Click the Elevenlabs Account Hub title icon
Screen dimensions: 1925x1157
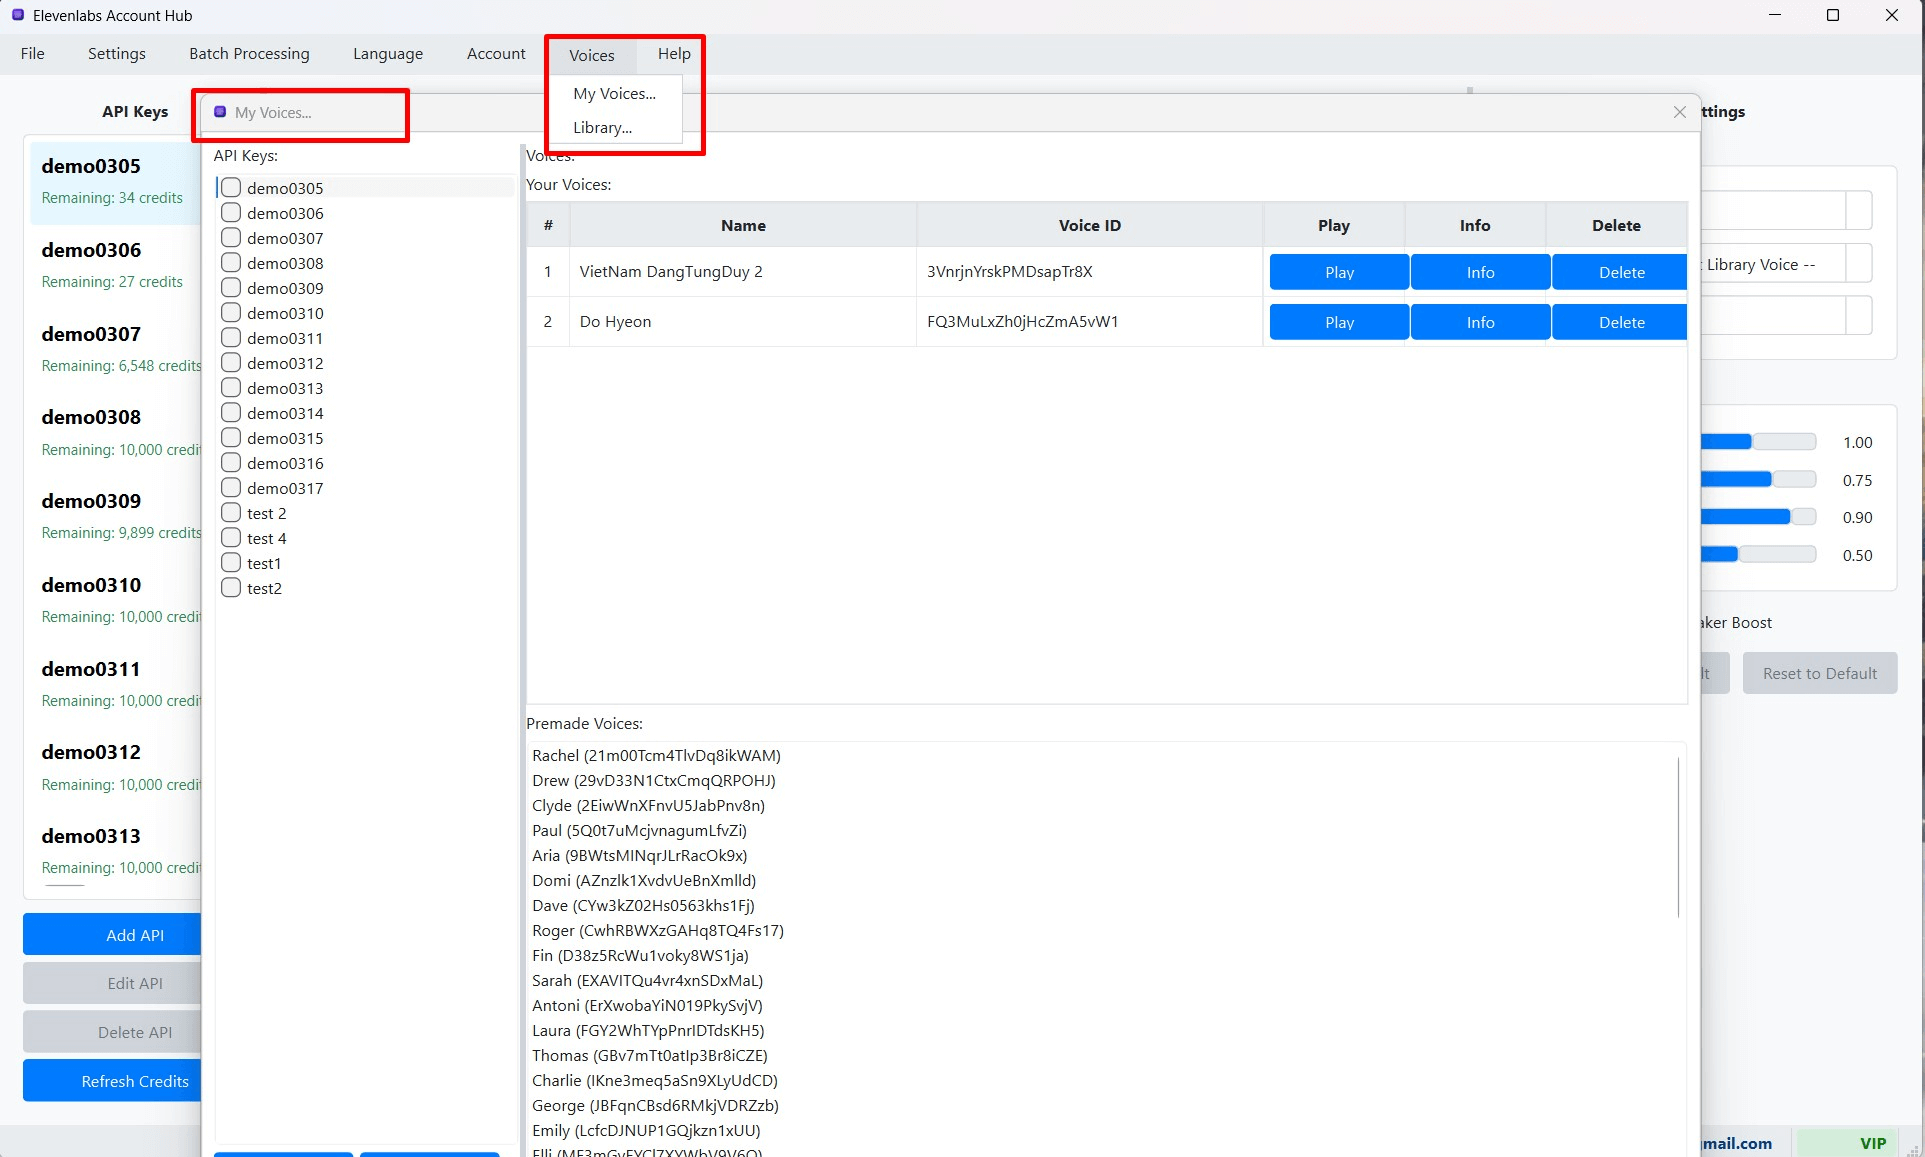click(18, 15)
